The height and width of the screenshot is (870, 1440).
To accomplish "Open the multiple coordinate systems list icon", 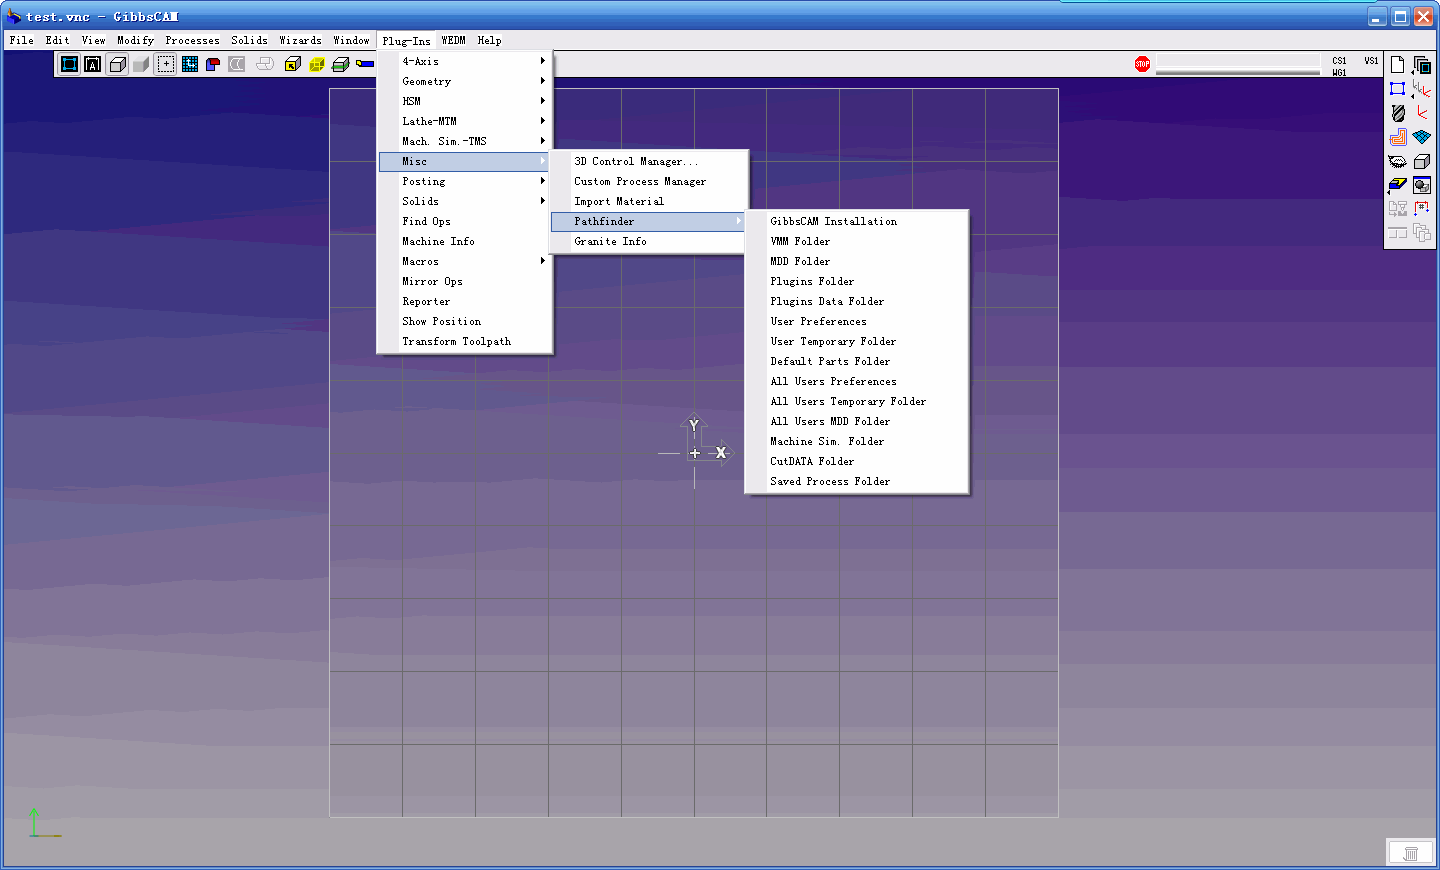I will [x=1422, y=89].
